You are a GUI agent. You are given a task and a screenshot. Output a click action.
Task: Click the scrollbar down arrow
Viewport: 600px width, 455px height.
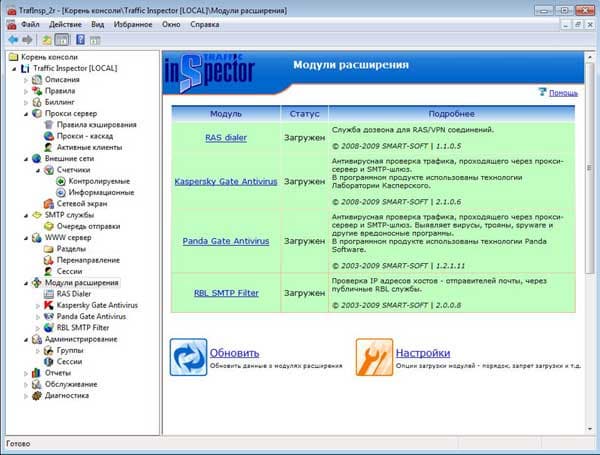590,429
